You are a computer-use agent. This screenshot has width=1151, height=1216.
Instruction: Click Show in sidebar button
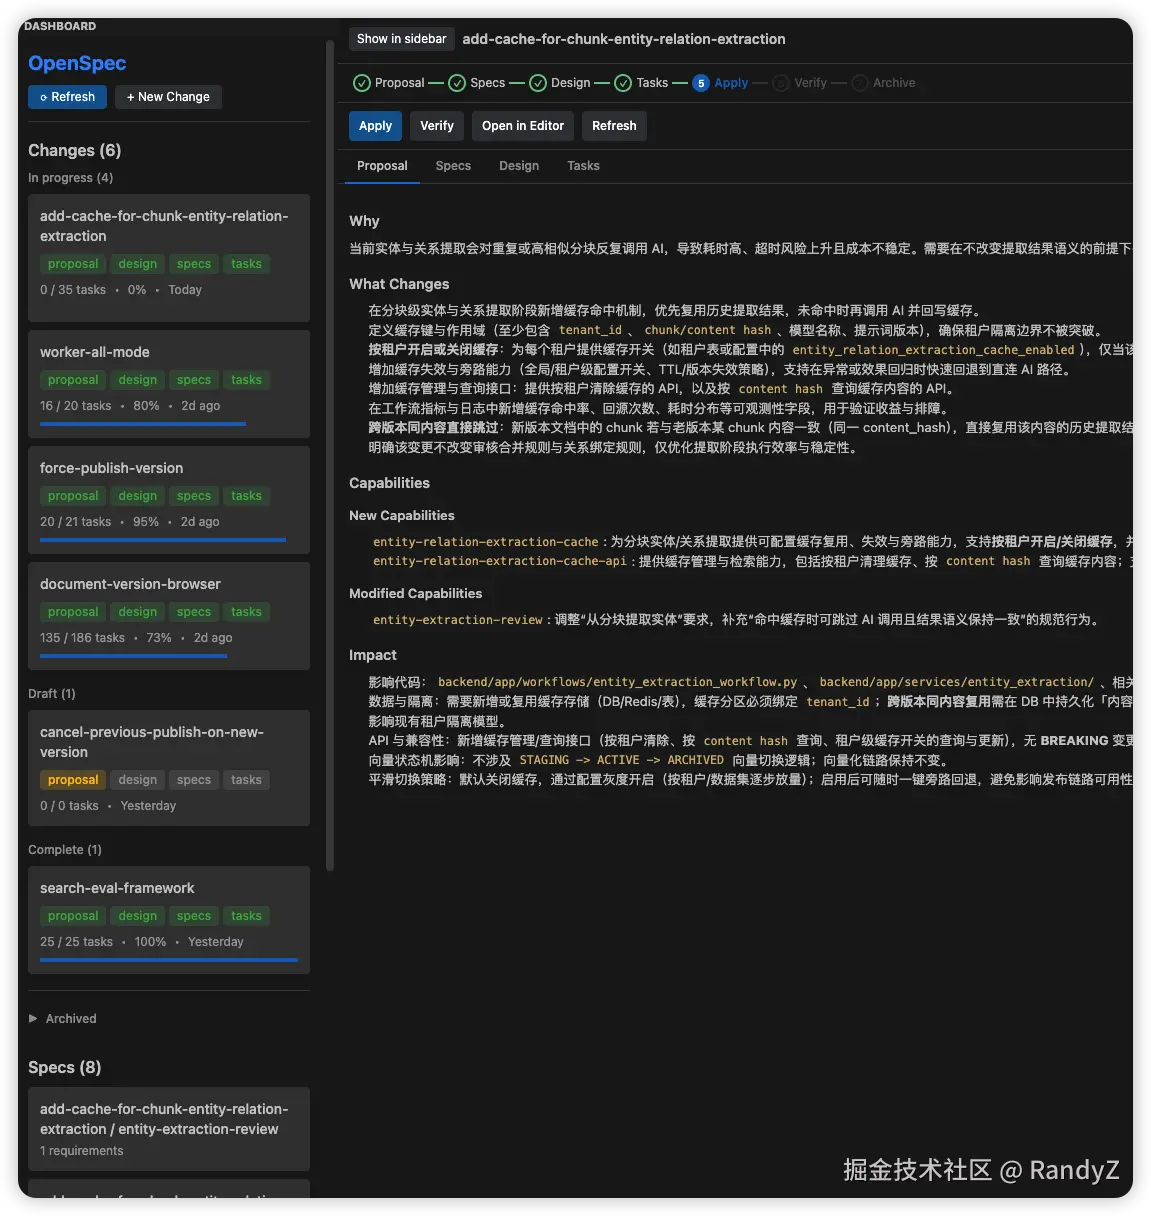[402, 39]
